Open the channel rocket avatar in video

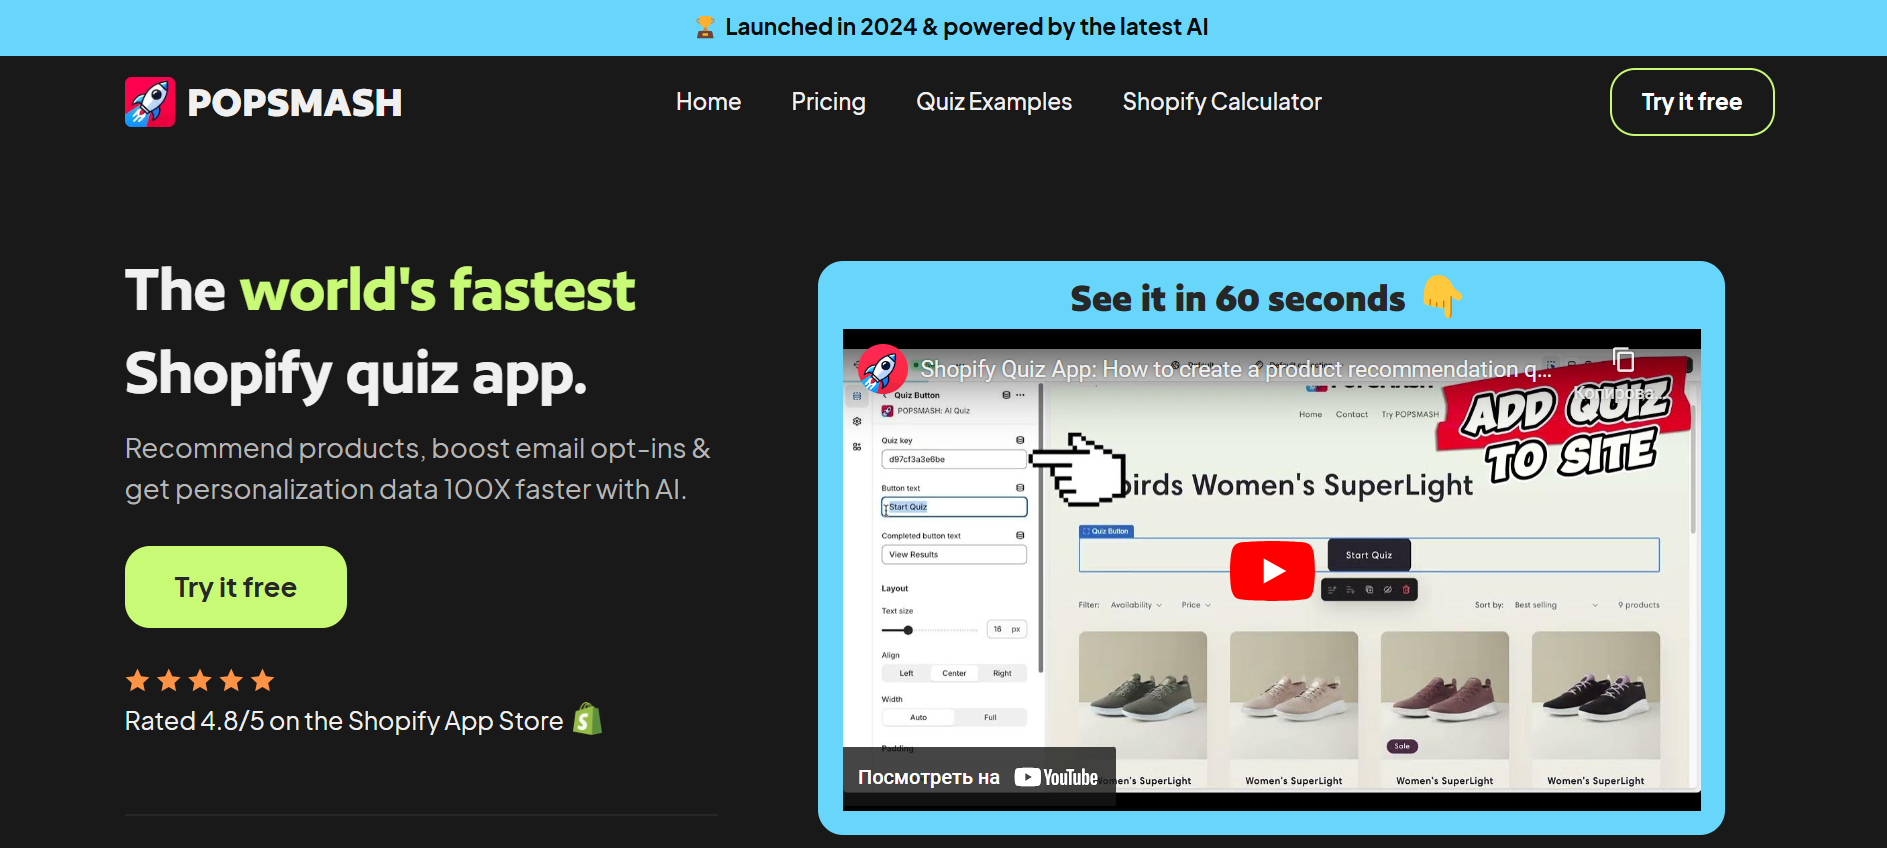coord(882,369)
